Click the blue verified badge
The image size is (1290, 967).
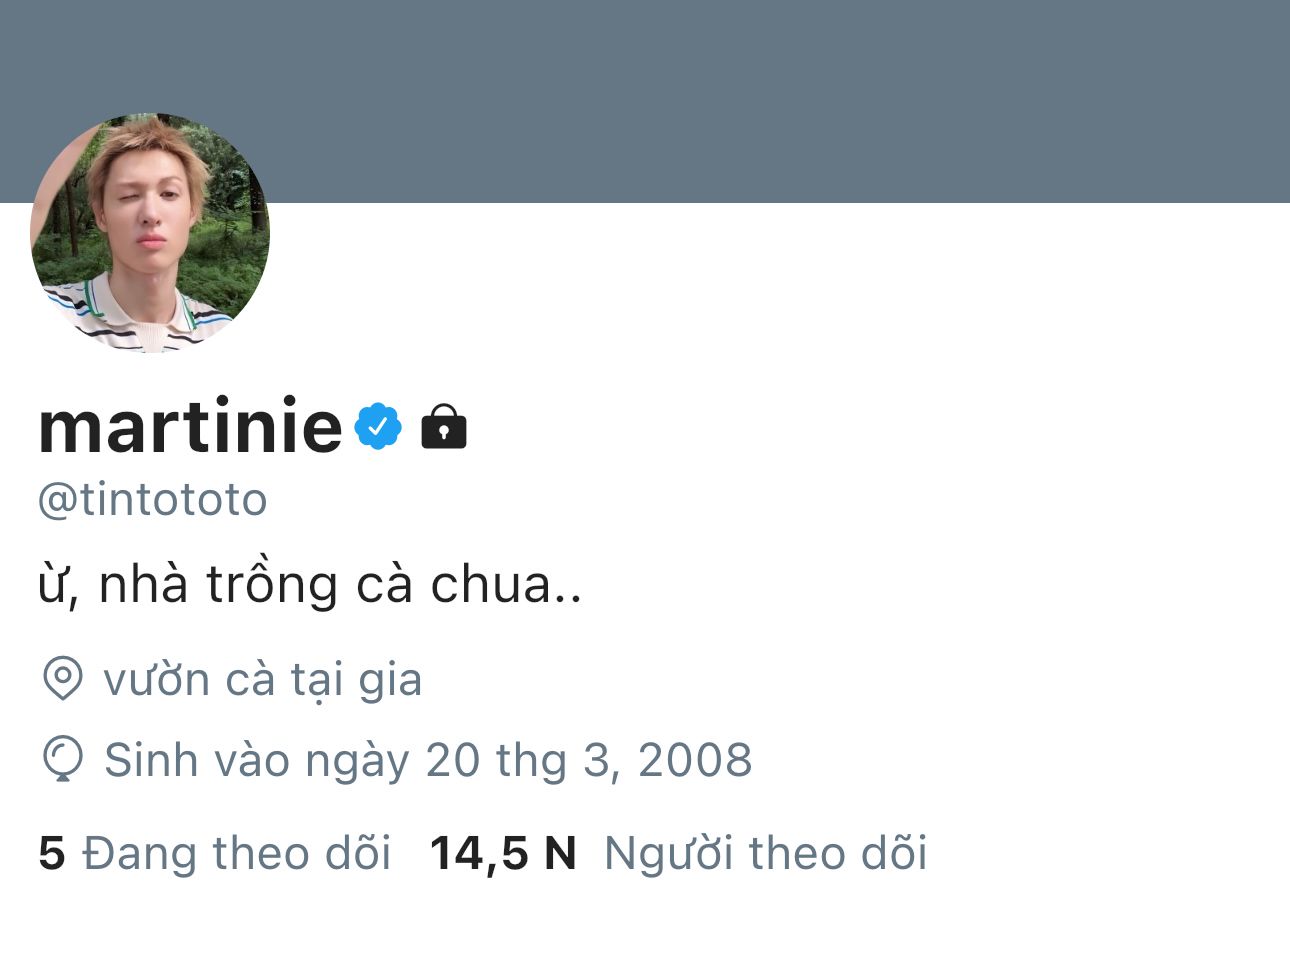tap(379, 426)
